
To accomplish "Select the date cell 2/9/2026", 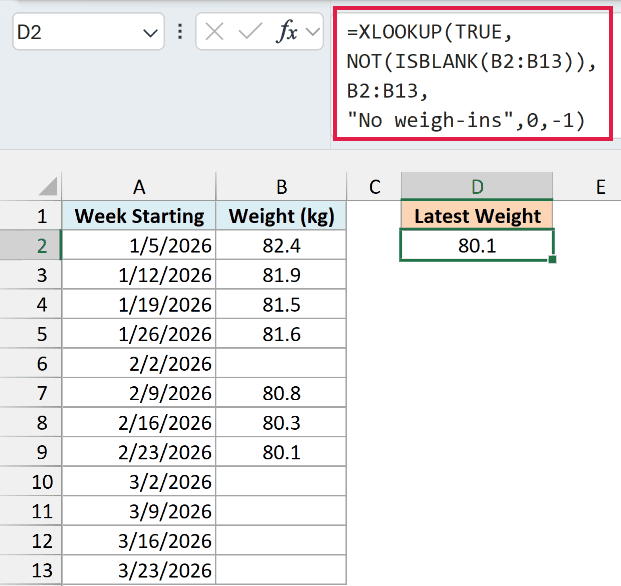I will [139, 393].
